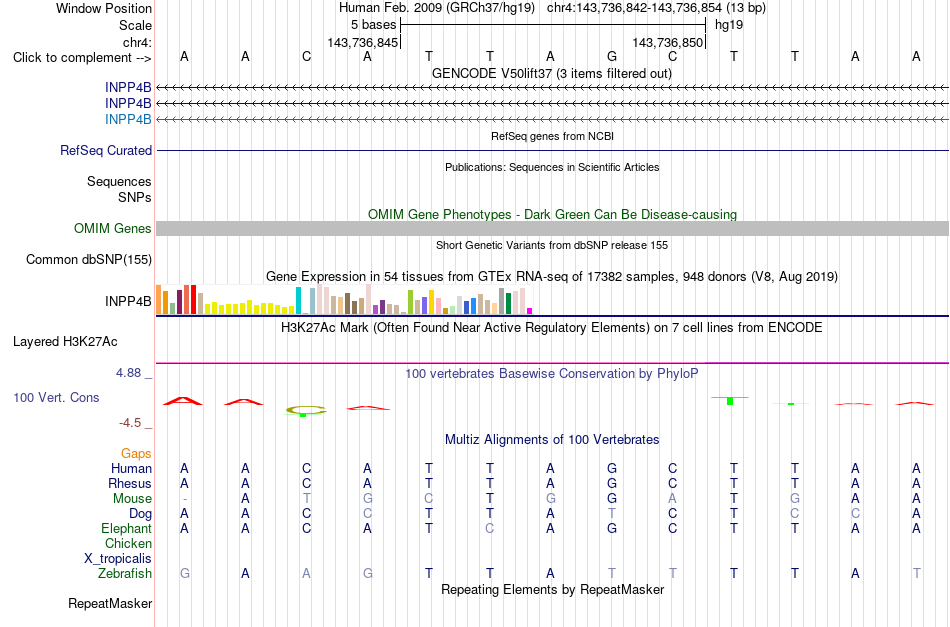Click the 4.88 conservation axis value
This screenshot has height=627, width=950.
128,373
